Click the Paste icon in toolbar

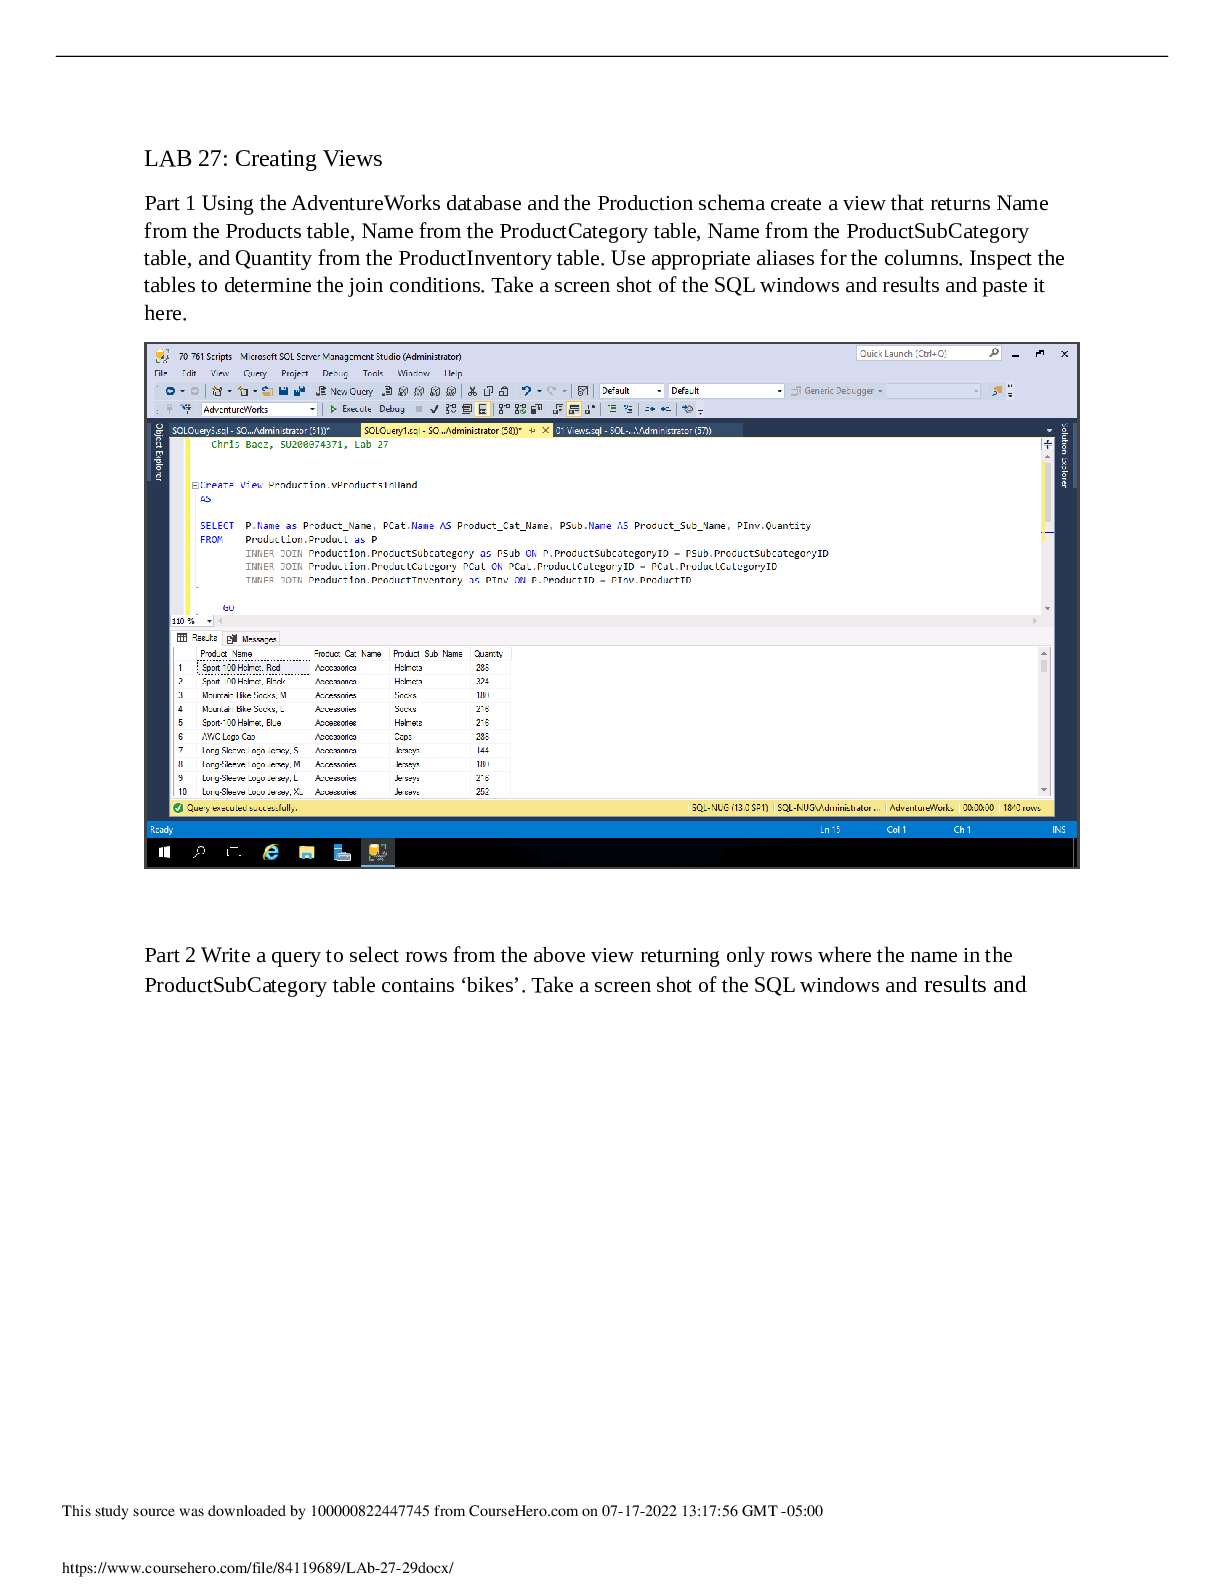[x=503, y=391]
